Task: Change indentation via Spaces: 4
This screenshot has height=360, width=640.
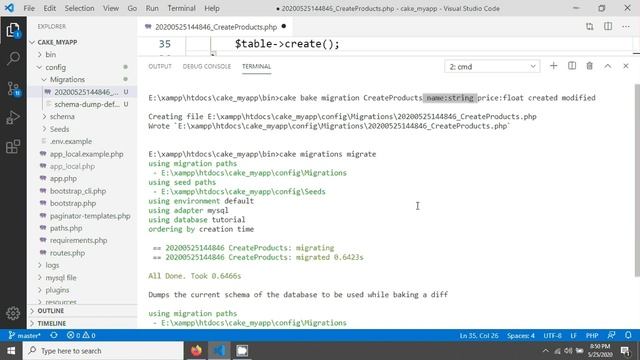Action: click(521, 336)
